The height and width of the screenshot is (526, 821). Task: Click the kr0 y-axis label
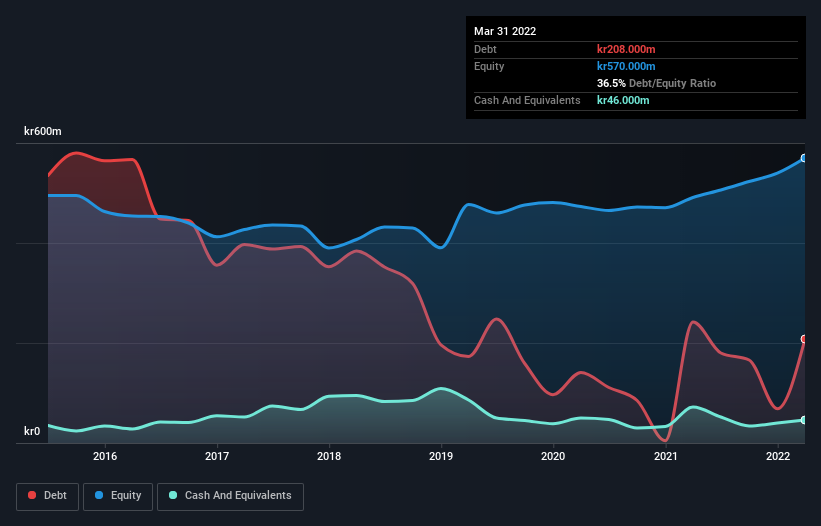[x=32, y=431]
